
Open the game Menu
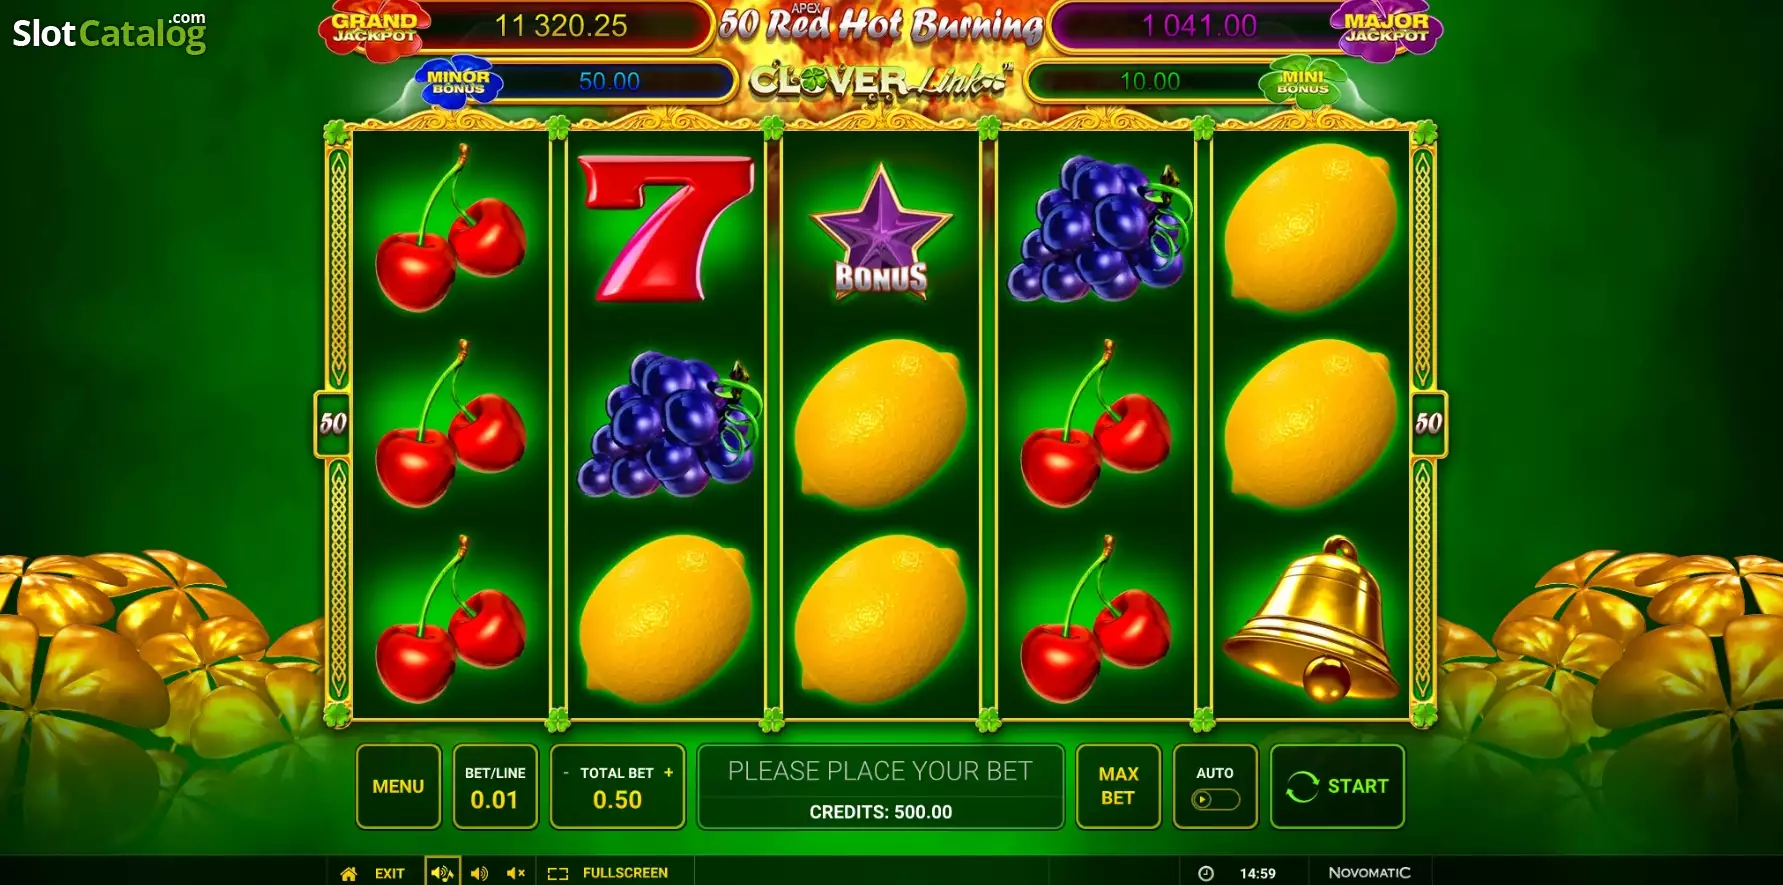[x=398, y=787]
